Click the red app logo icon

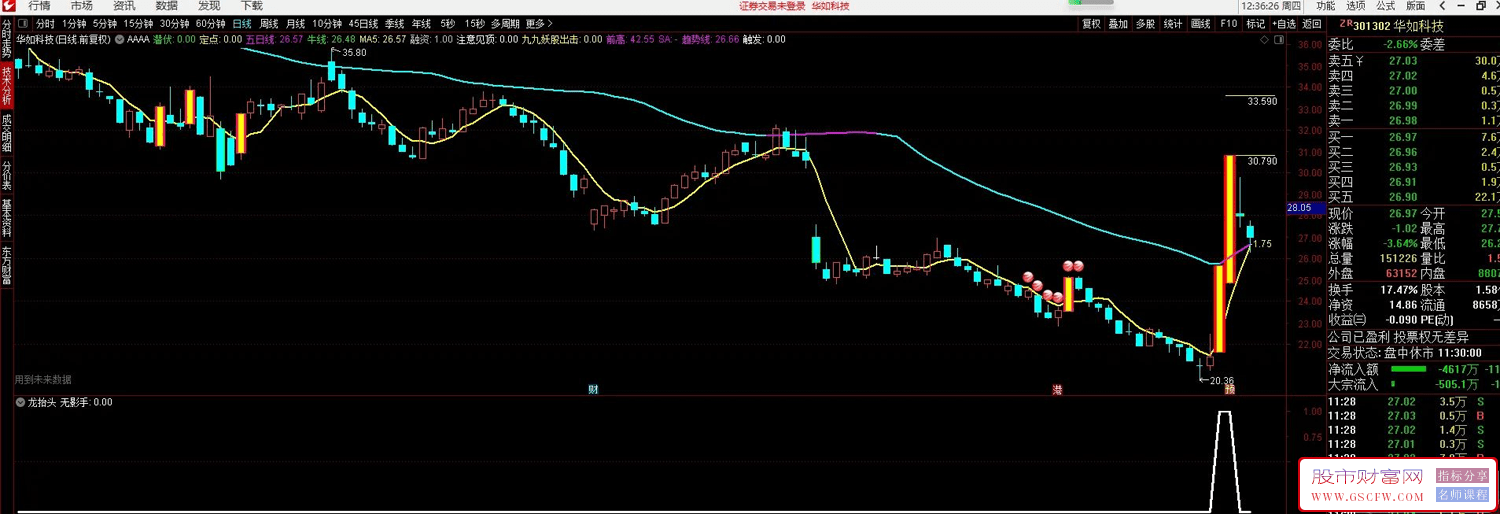click(x=8, y=6)
